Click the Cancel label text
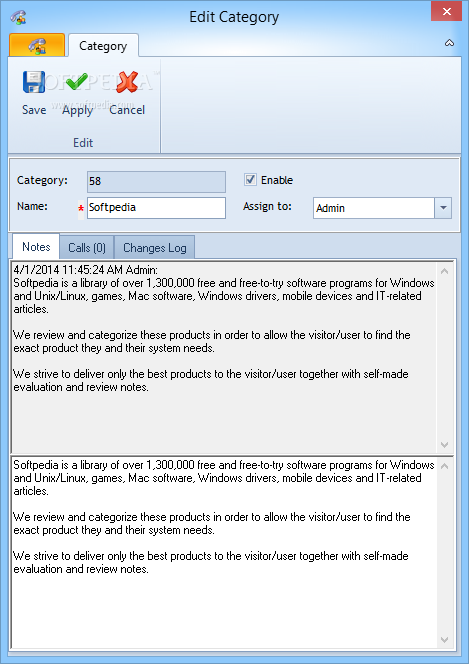This screenshot has height=664, width=469. (127, 110)
